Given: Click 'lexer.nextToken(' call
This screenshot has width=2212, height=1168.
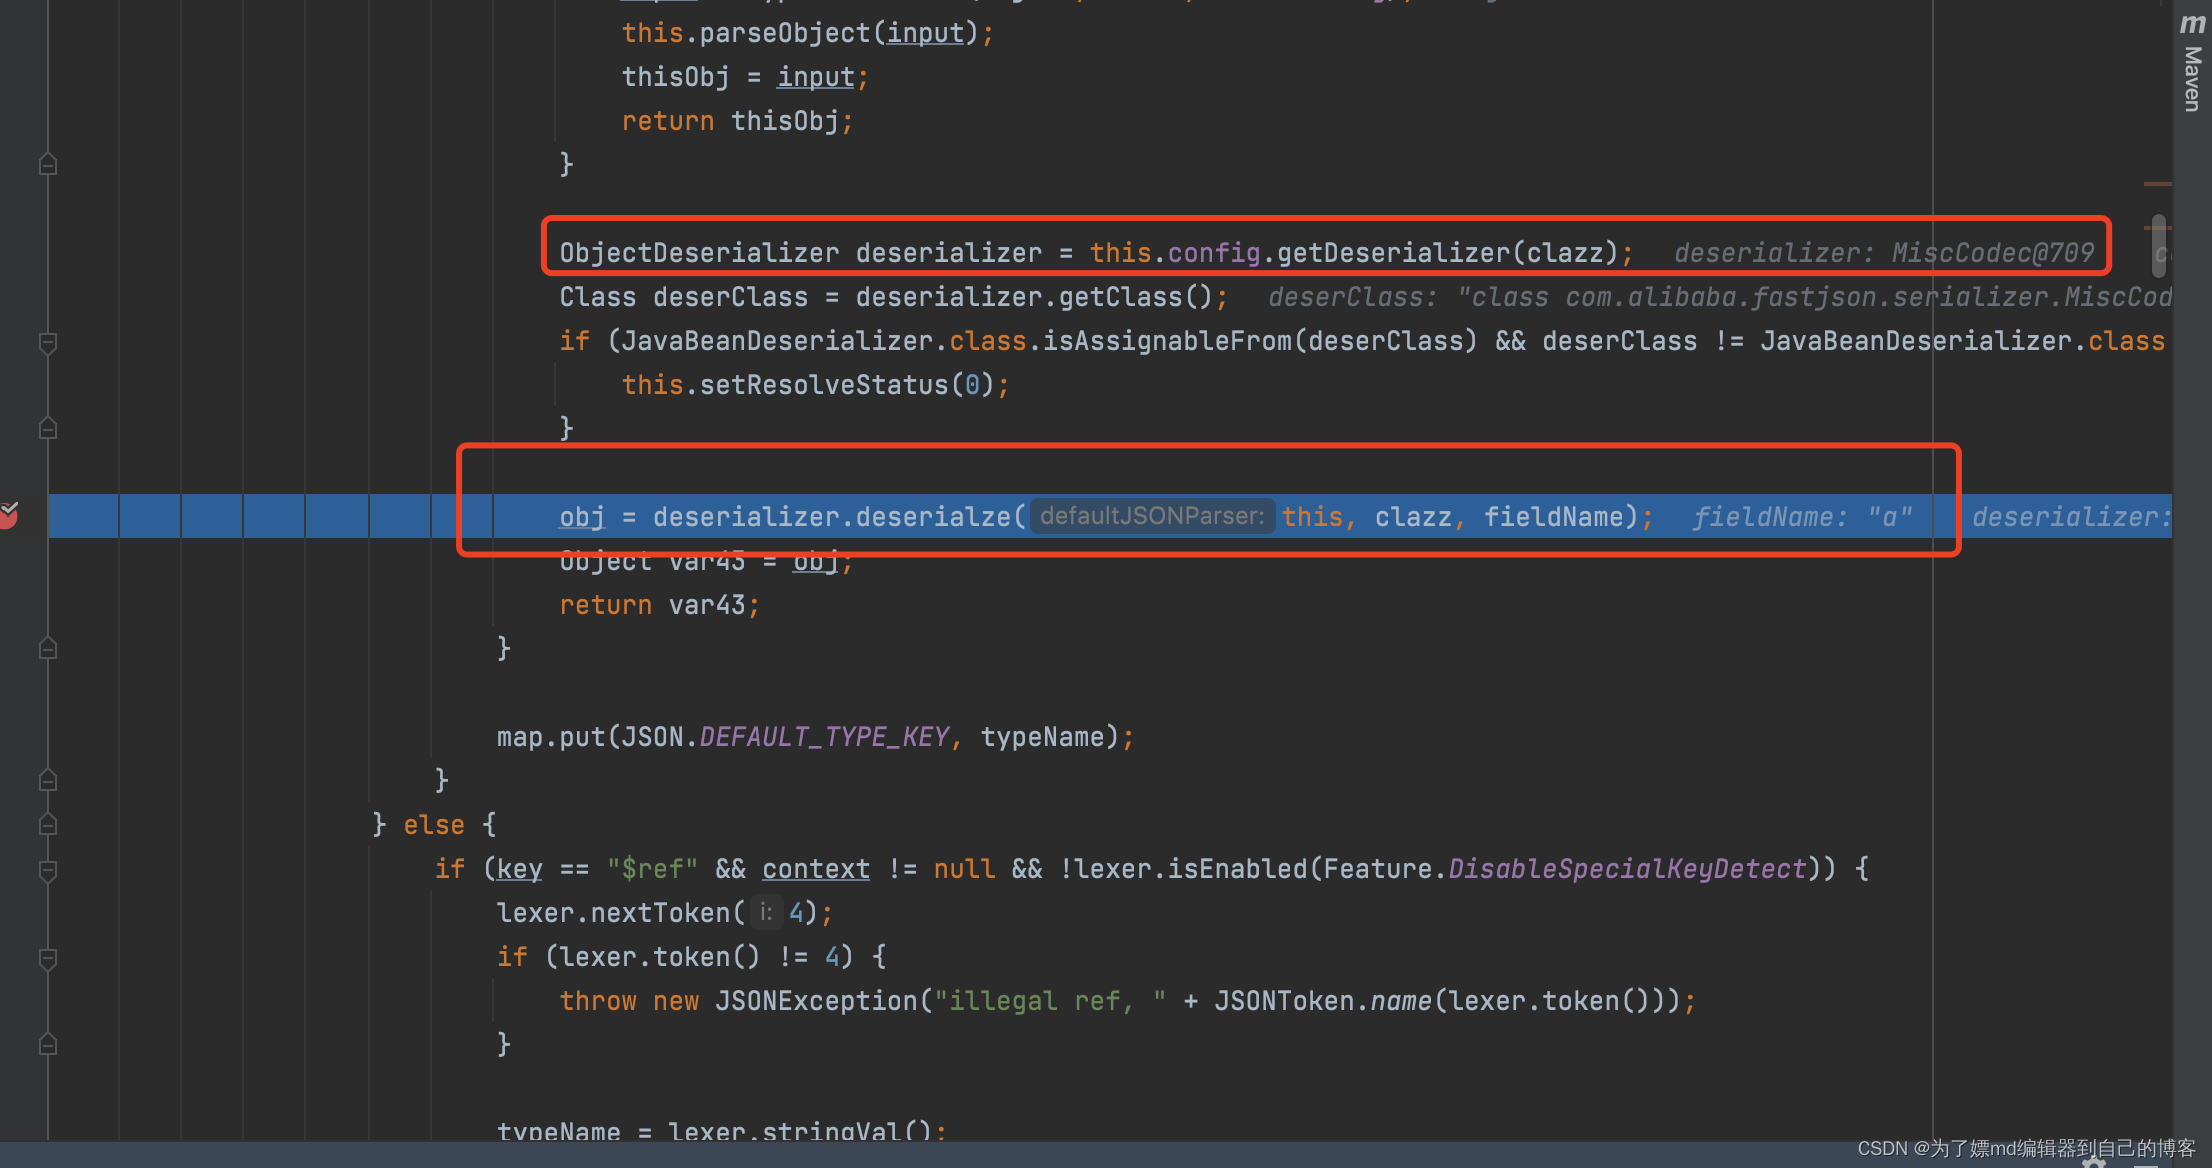Looking at the screenshot, I should [x=621, y=913].
